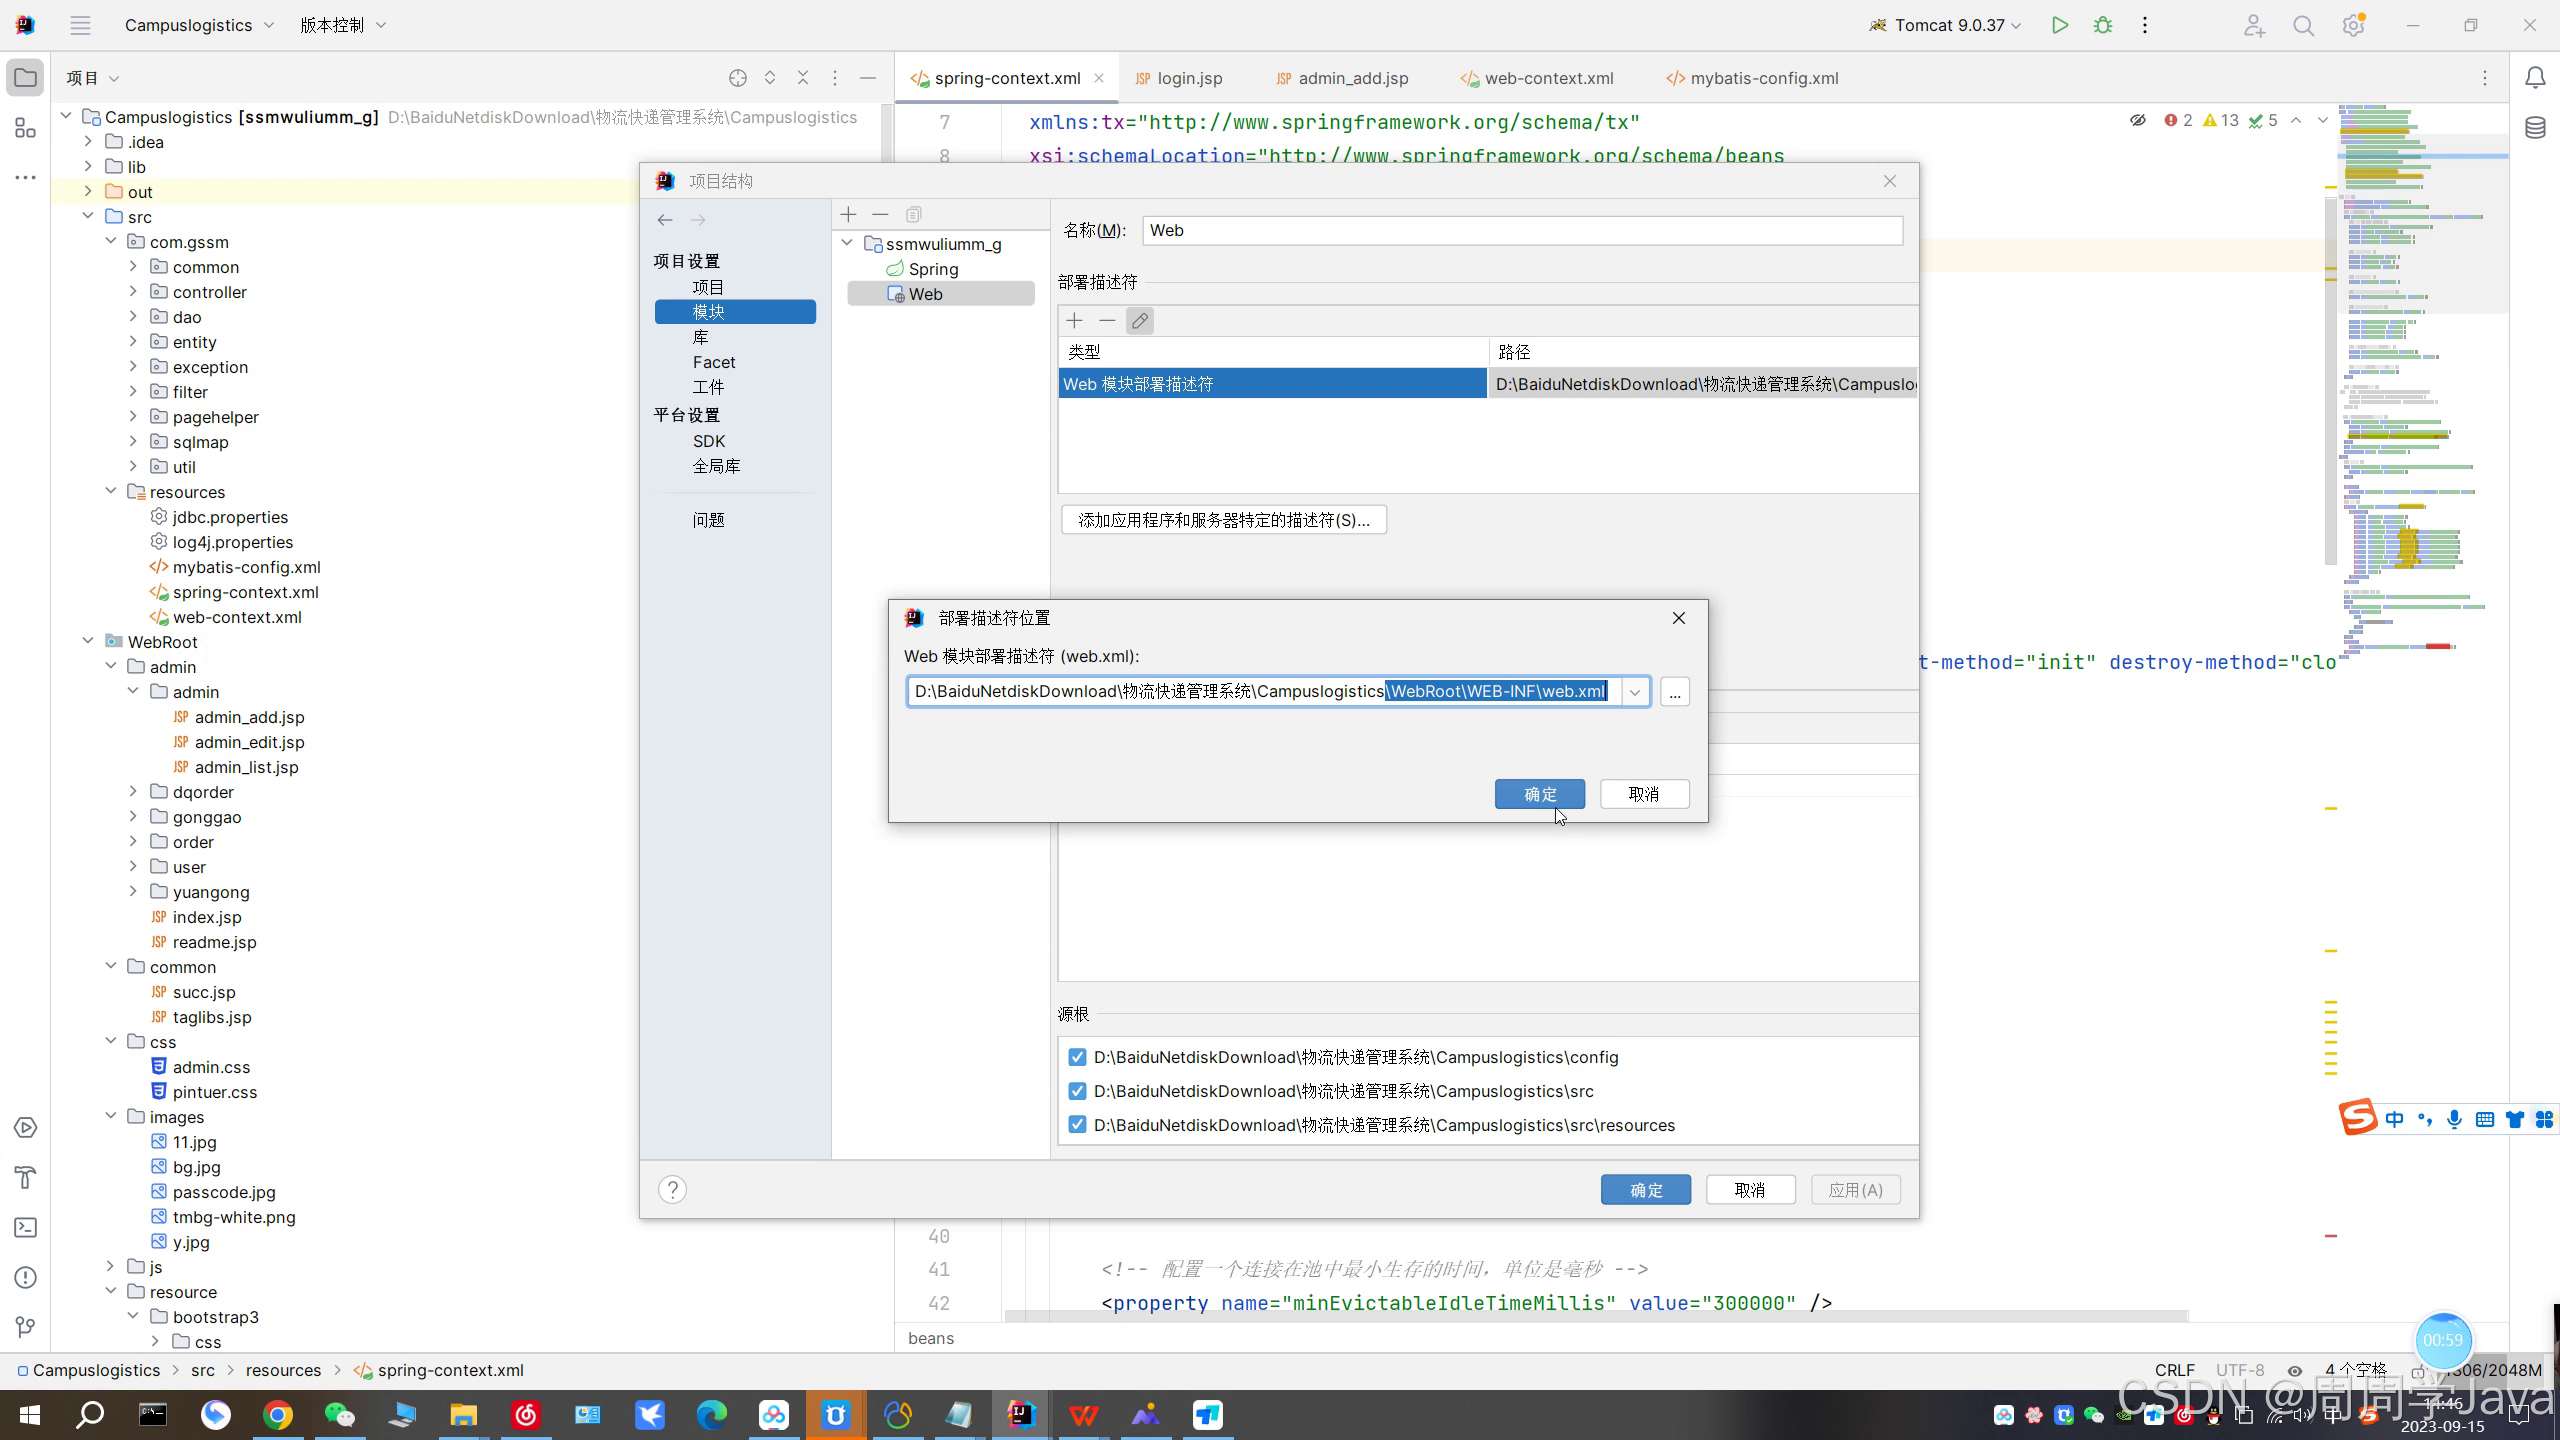The height and width of the screenshot is (1440, 2560).
Task: Open the Database tool window icon
Action: click(2535, 128)
